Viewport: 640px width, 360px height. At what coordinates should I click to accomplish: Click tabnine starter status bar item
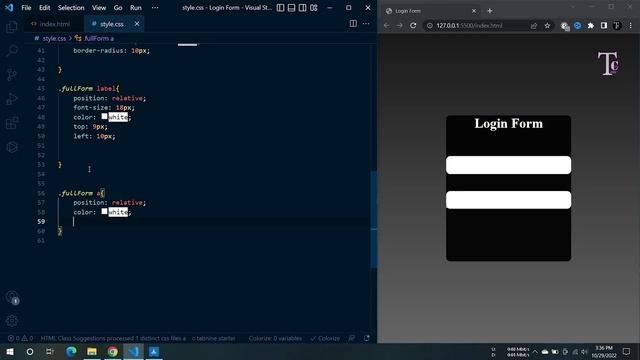(x=213, y=338)
